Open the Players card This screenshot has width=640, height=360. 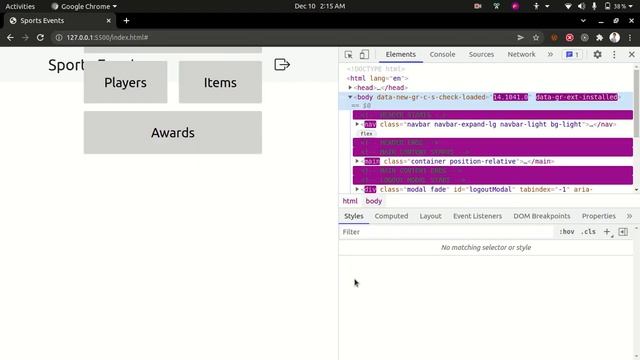125,82
